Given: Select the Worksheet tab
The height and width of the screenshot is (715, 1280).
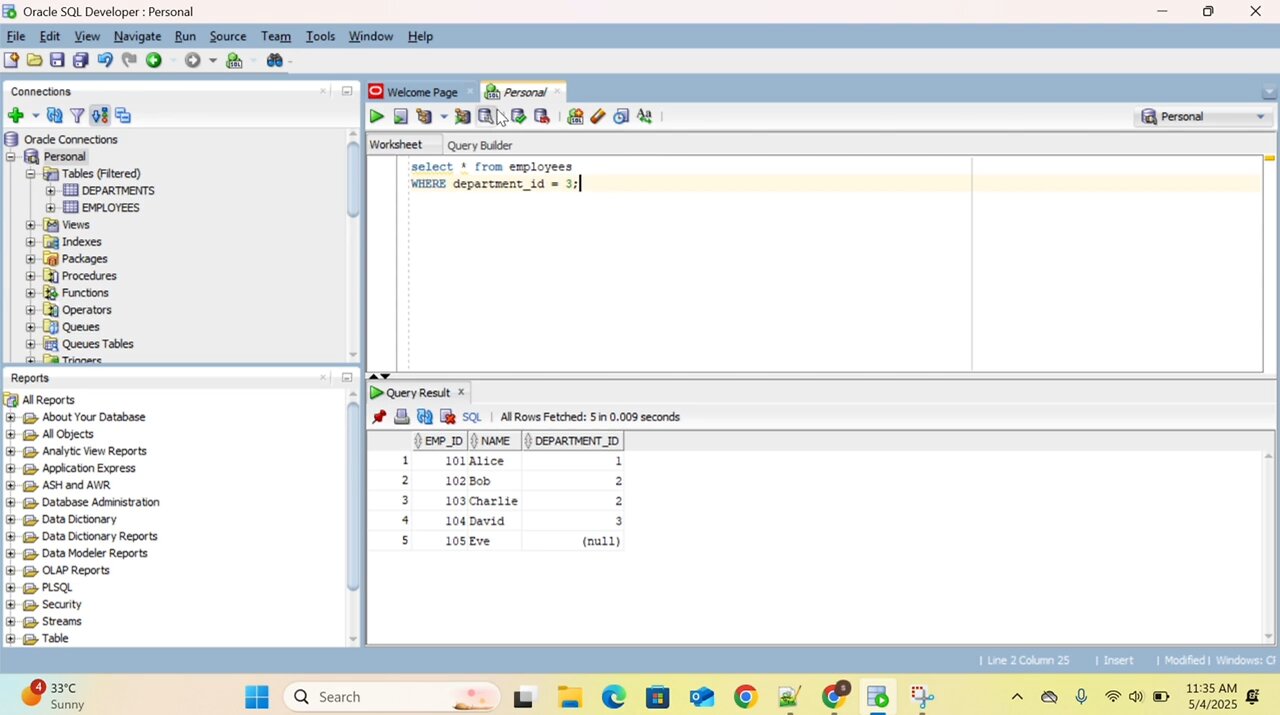Looking at the screenshot, I should pyautogui.click(x=396, y=145).
